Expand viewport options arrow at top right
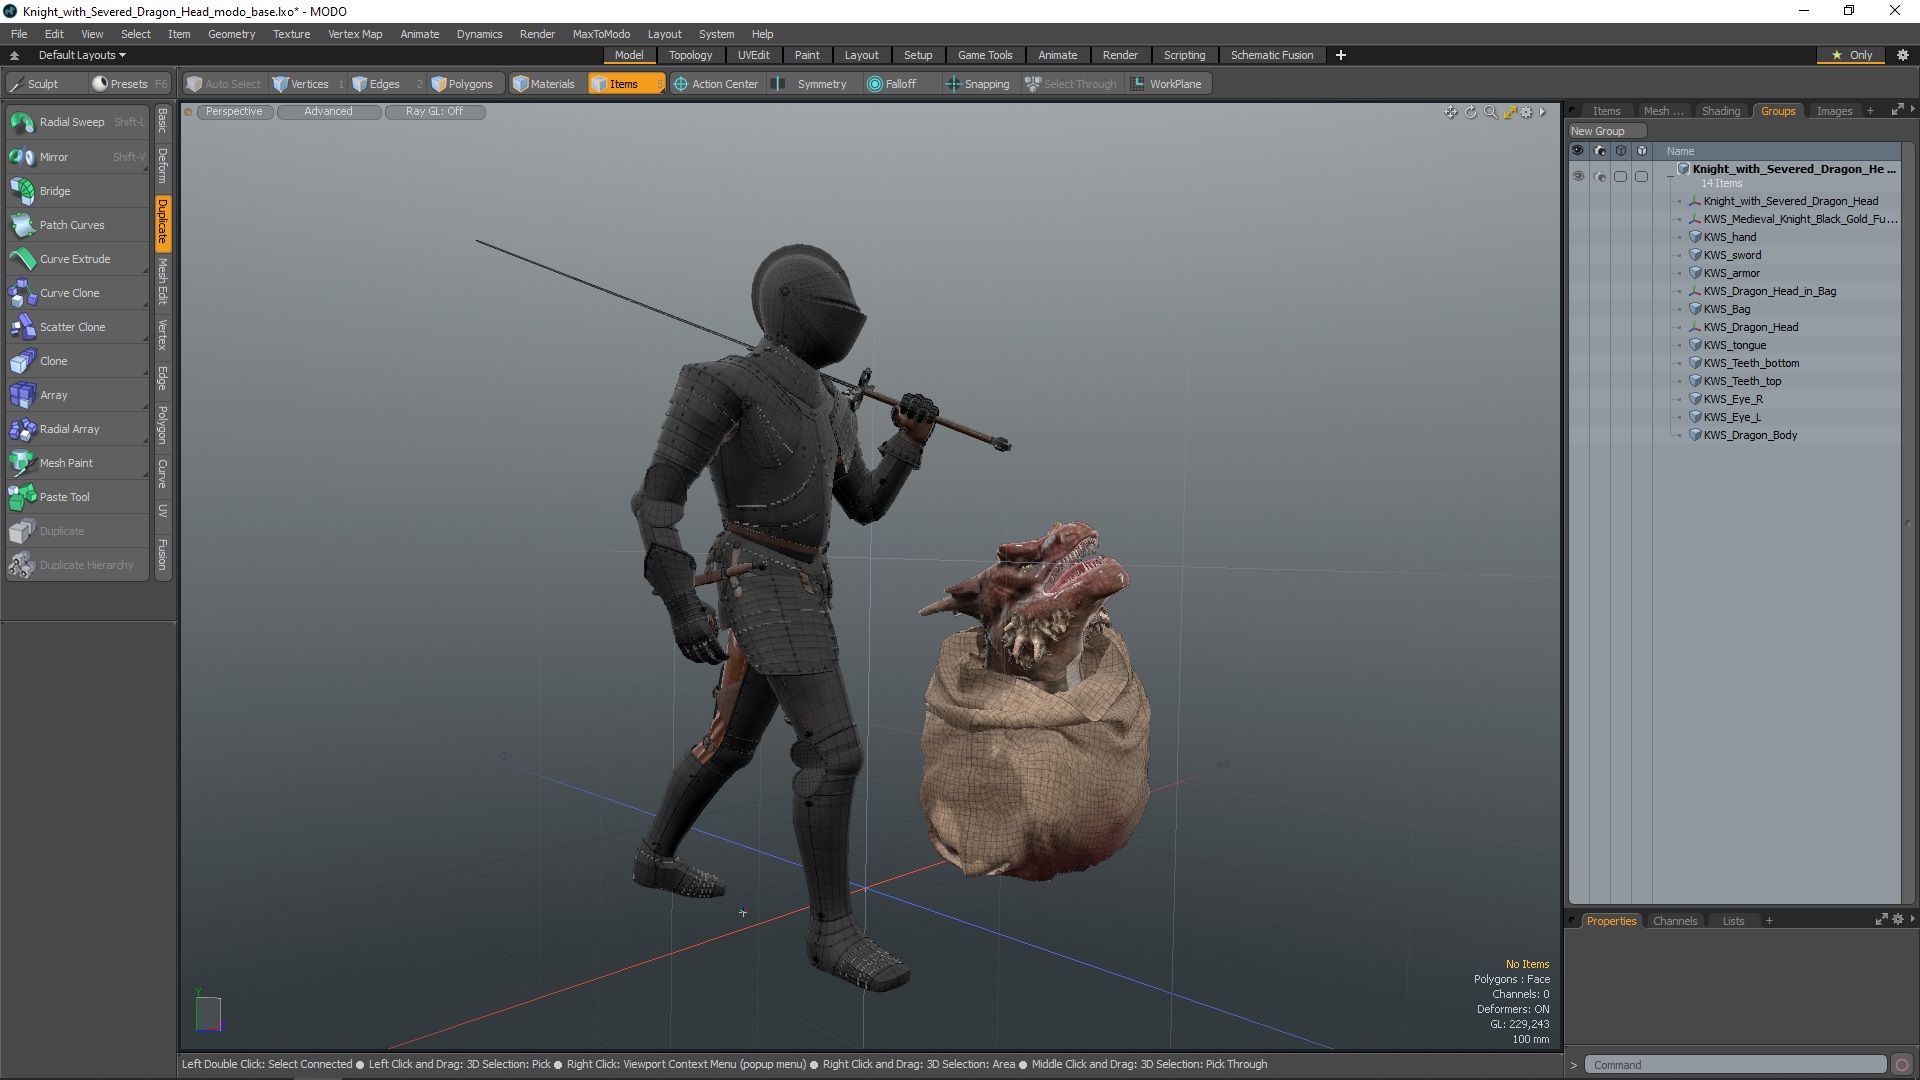Screen dimensions: 1920x1080 [x=1543, y=112]
